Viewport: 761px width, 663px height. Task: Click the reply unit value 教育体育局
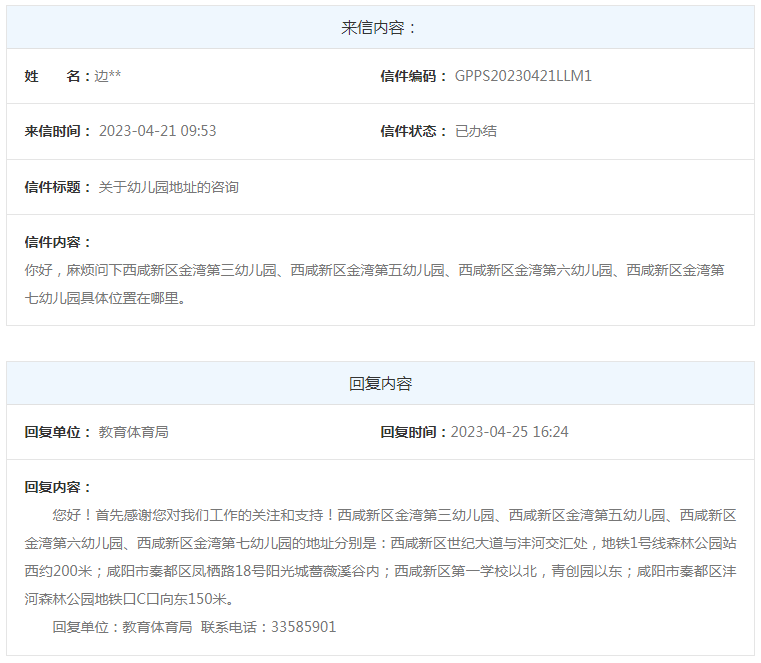(x=133, y=432)
